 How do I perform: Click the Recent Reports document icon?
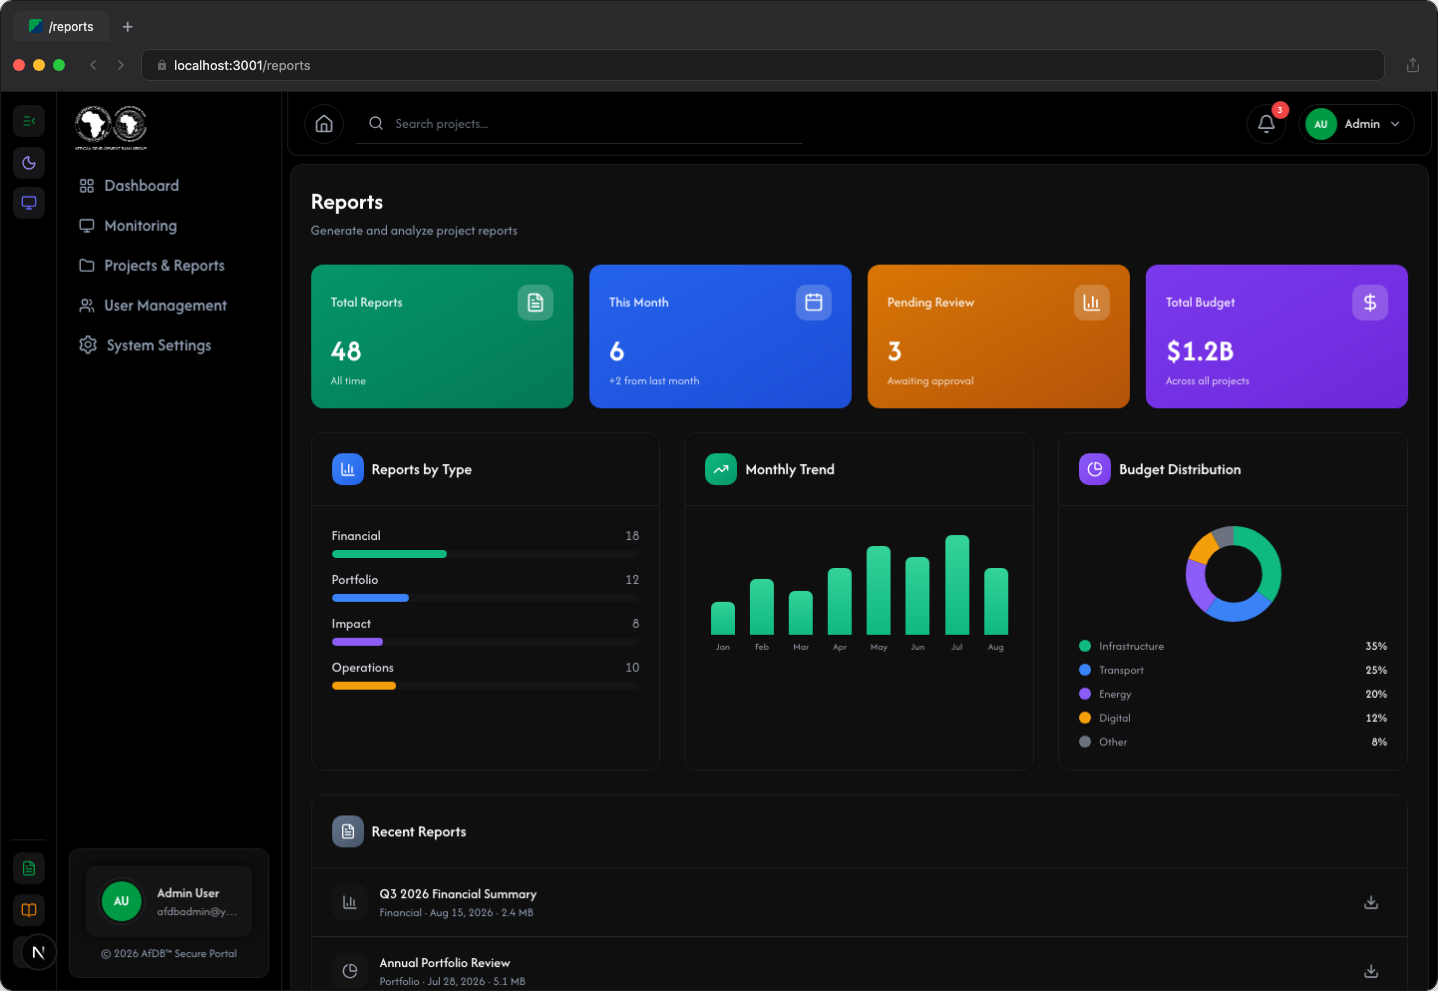[x=348, y=831]
